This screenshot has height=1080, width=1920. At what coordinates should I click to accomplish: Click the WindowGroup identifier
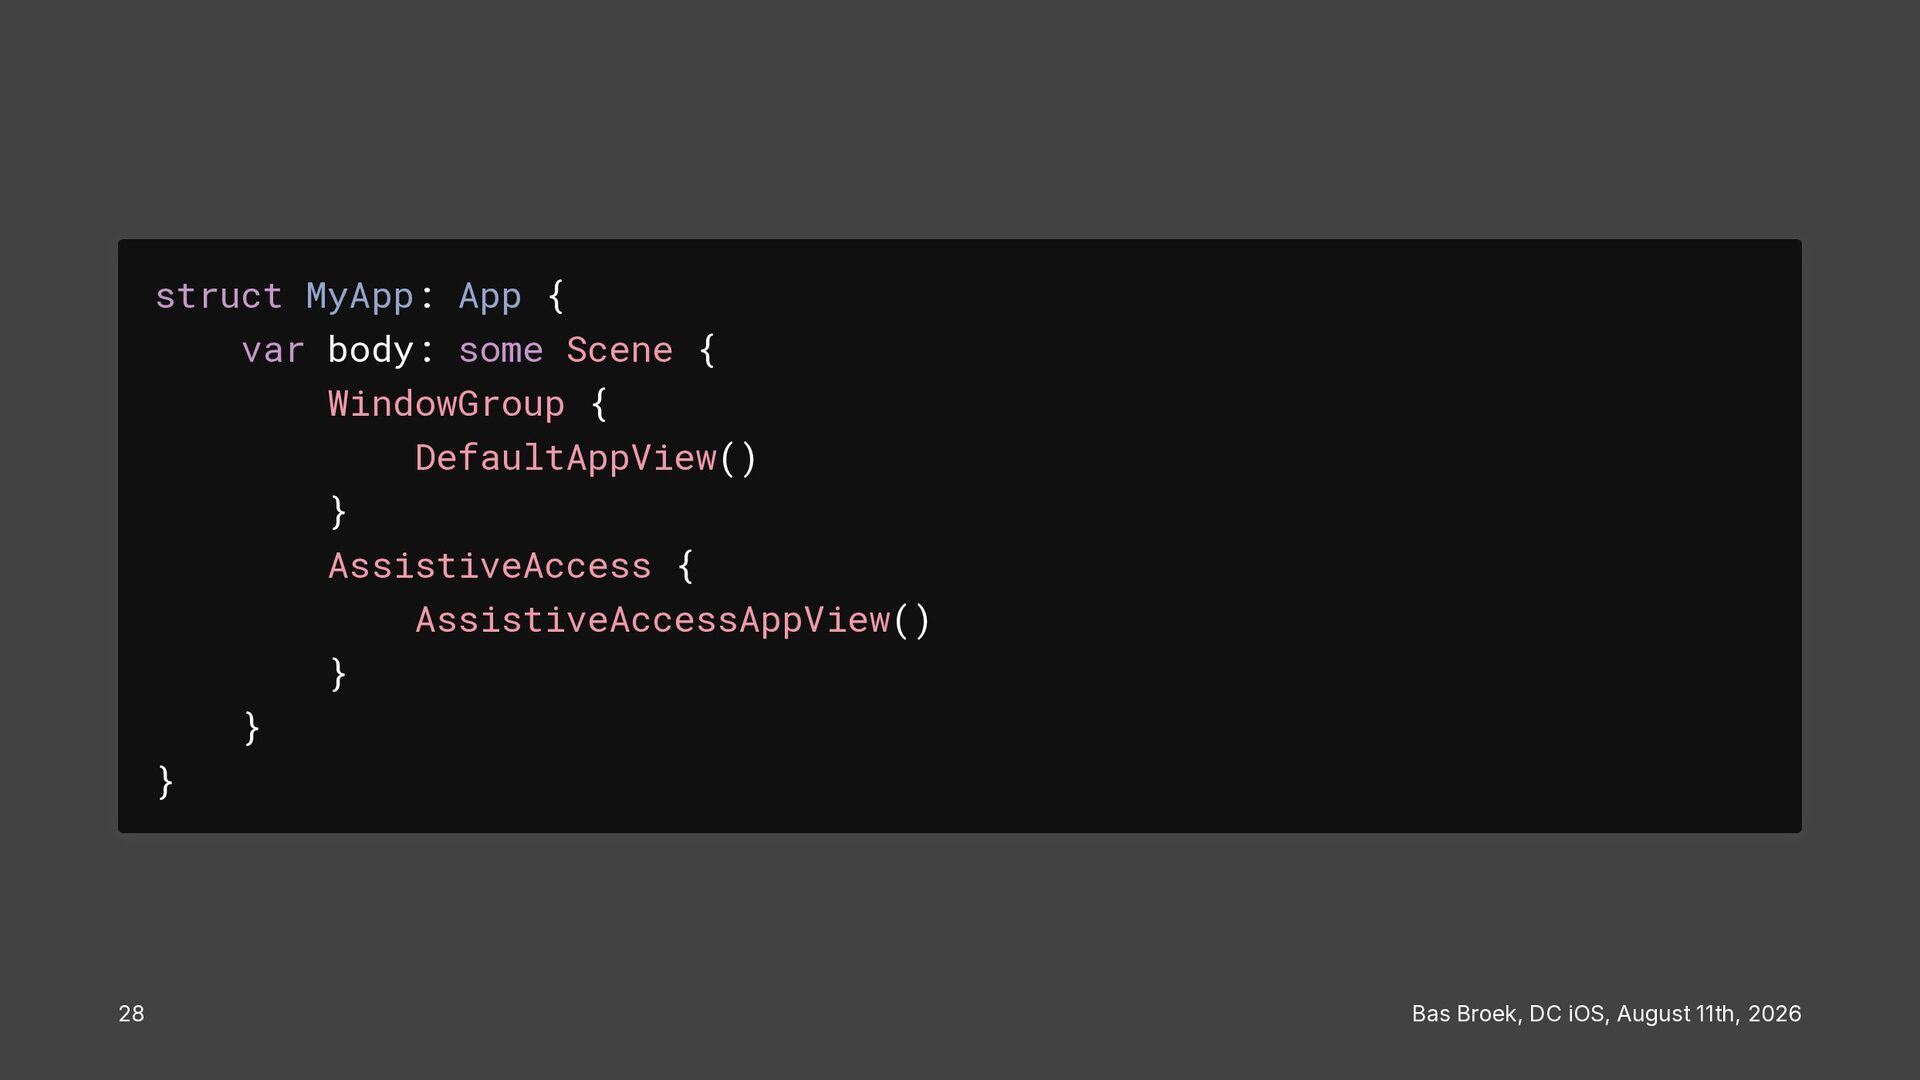[x=446, y=405]
